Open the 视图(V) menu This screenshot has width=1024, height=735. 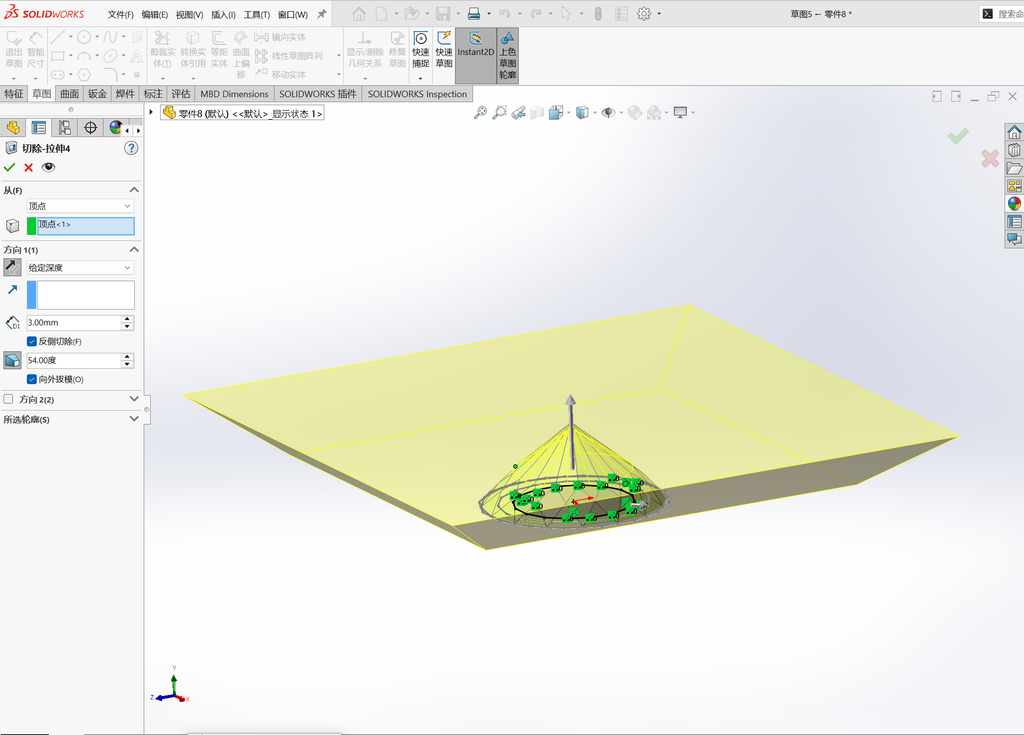coord(189,14)
